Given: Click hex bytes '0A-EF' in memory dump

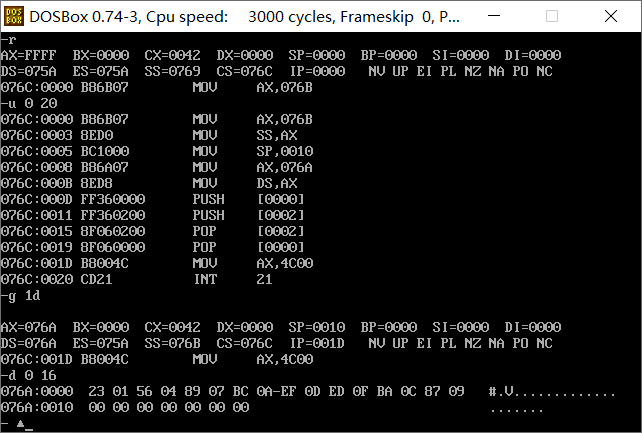Looking at the screenshot, I should click(x=276, y=391).
